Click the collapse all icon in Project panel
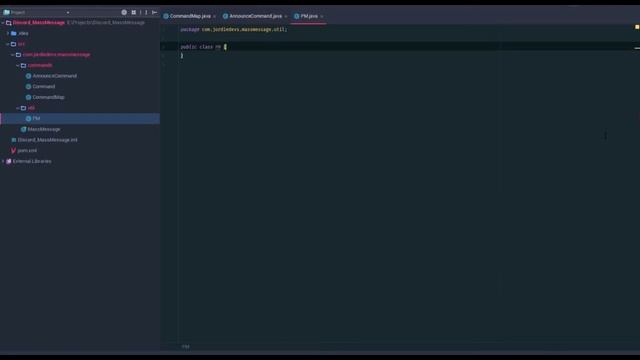Viewport: 640px width, 360px height. pyautogui.click(x=133, y=12)
